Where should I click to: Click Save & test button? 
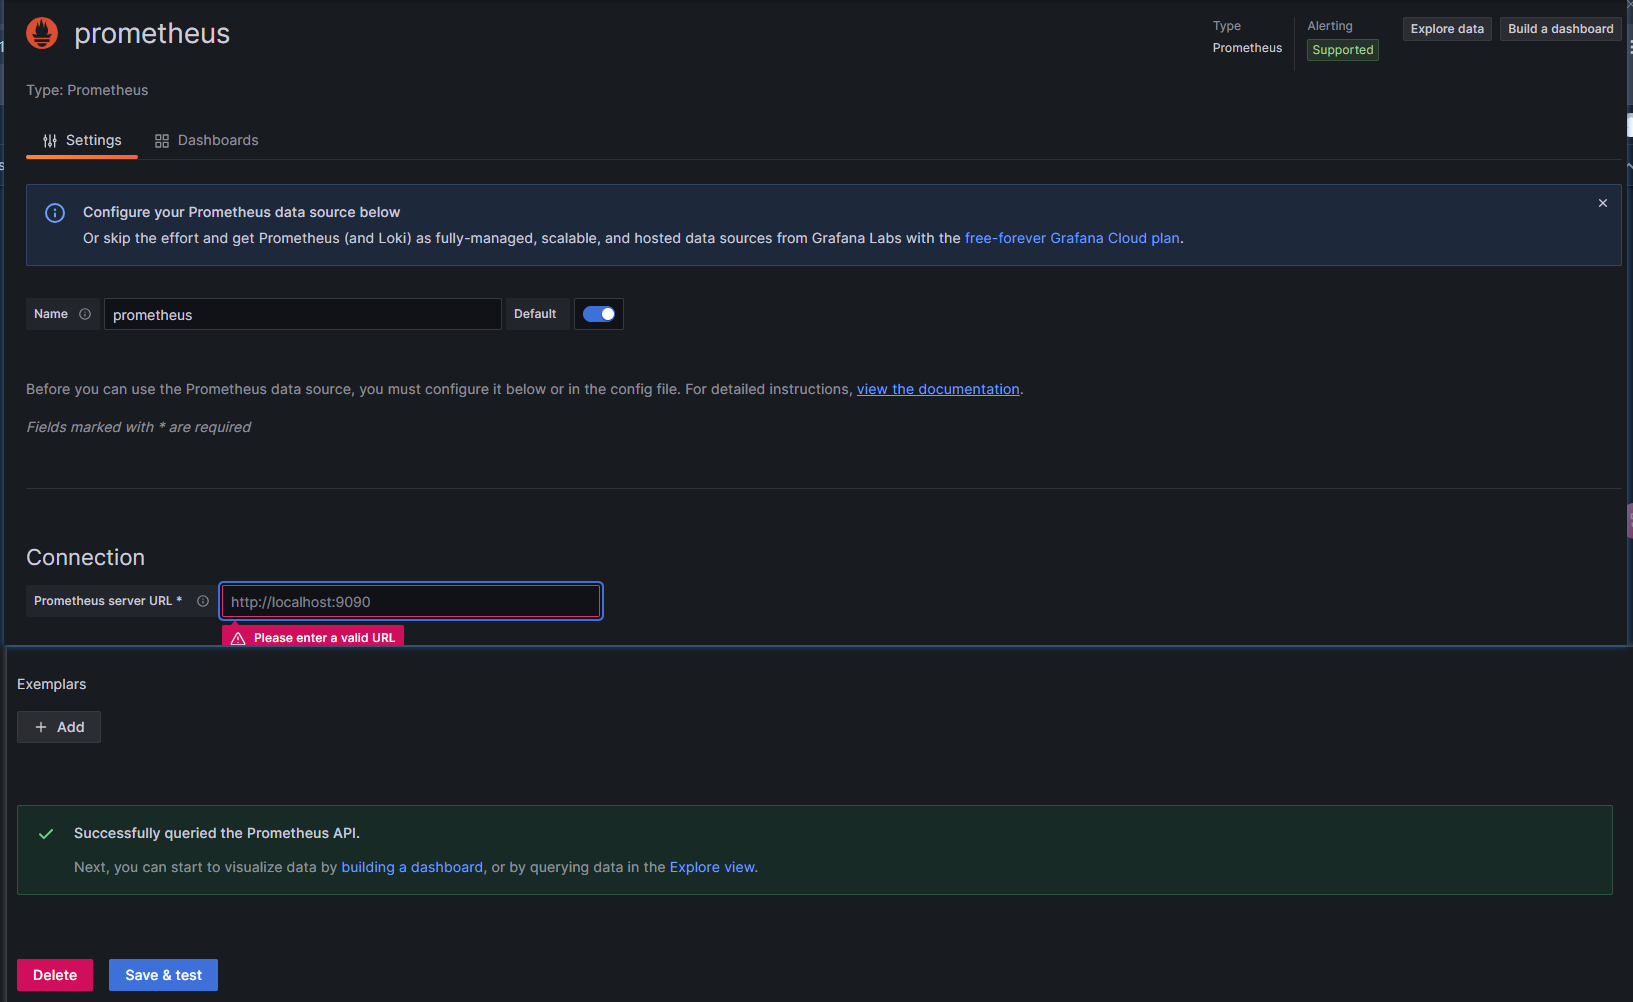tap(163, 975)
